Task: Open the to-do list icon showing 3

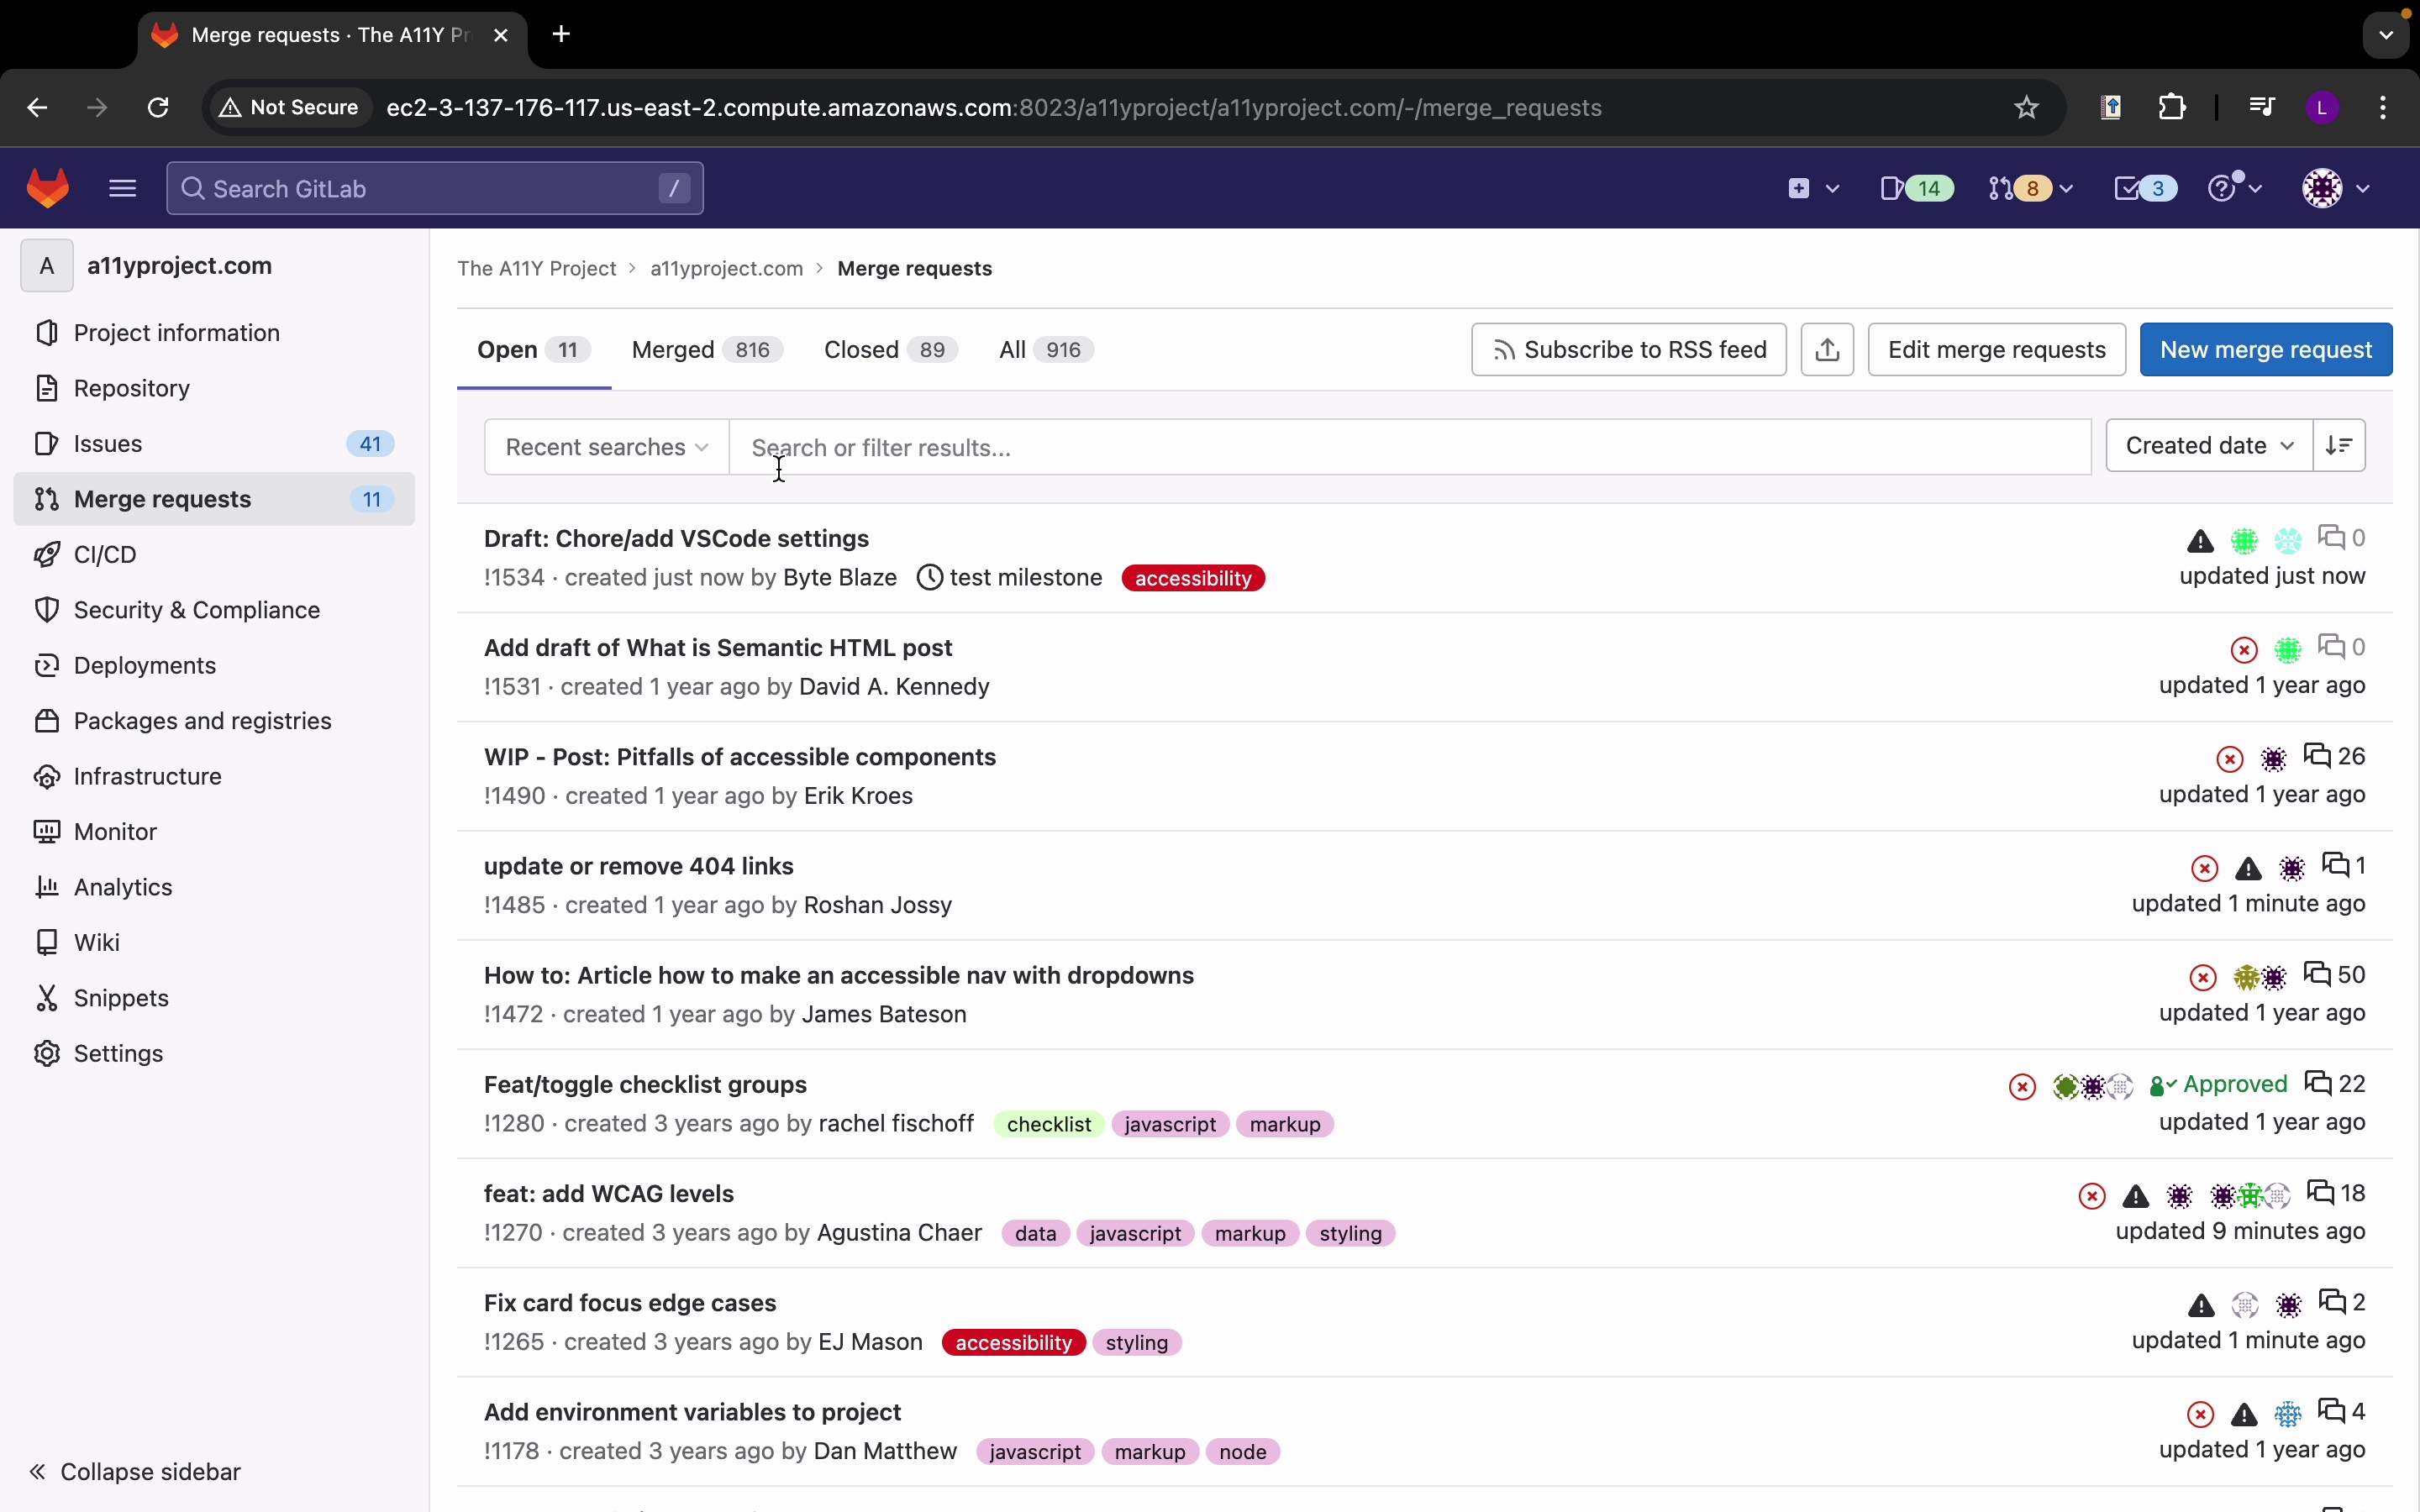Action: point(2144,188)
